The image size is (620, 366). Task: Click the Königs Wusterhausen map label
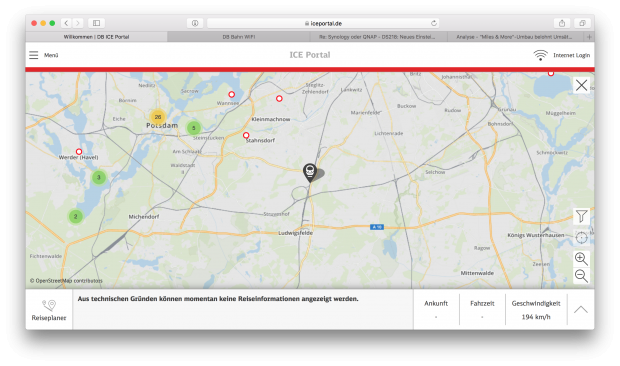[536, 235]
